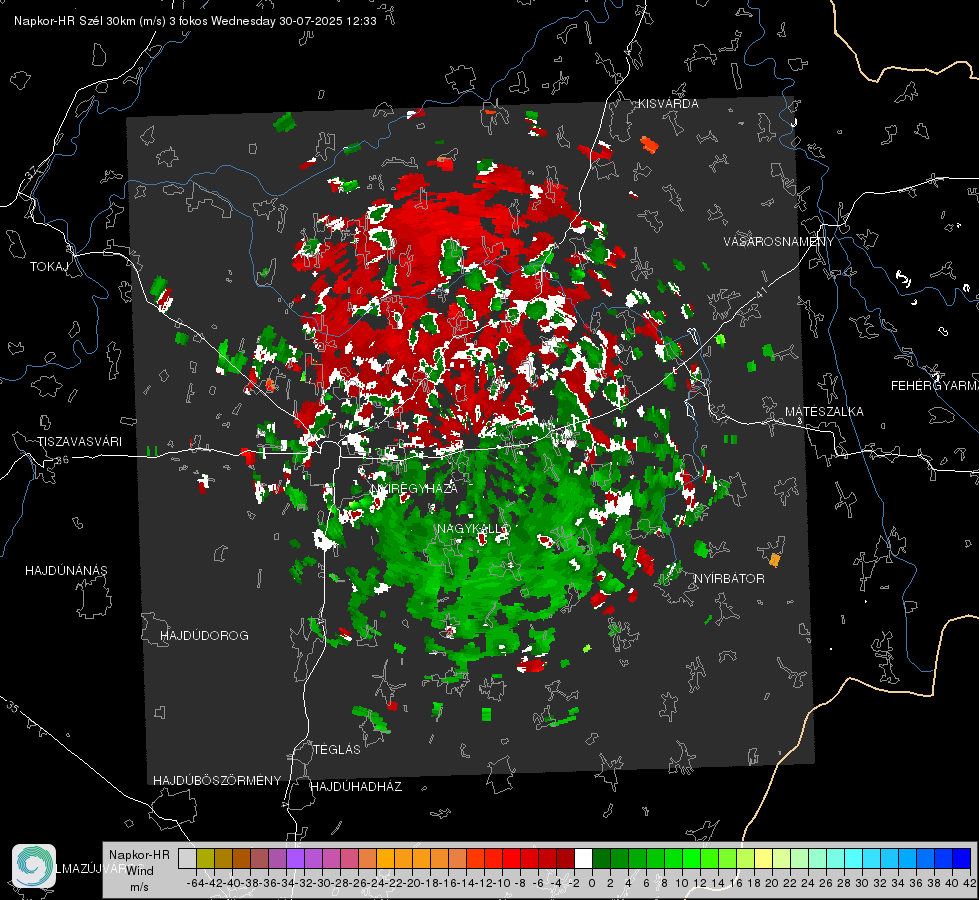Click the road number 41 near Vásárosnamény
This screenshot has width=979, height=900.
[760, 294]
